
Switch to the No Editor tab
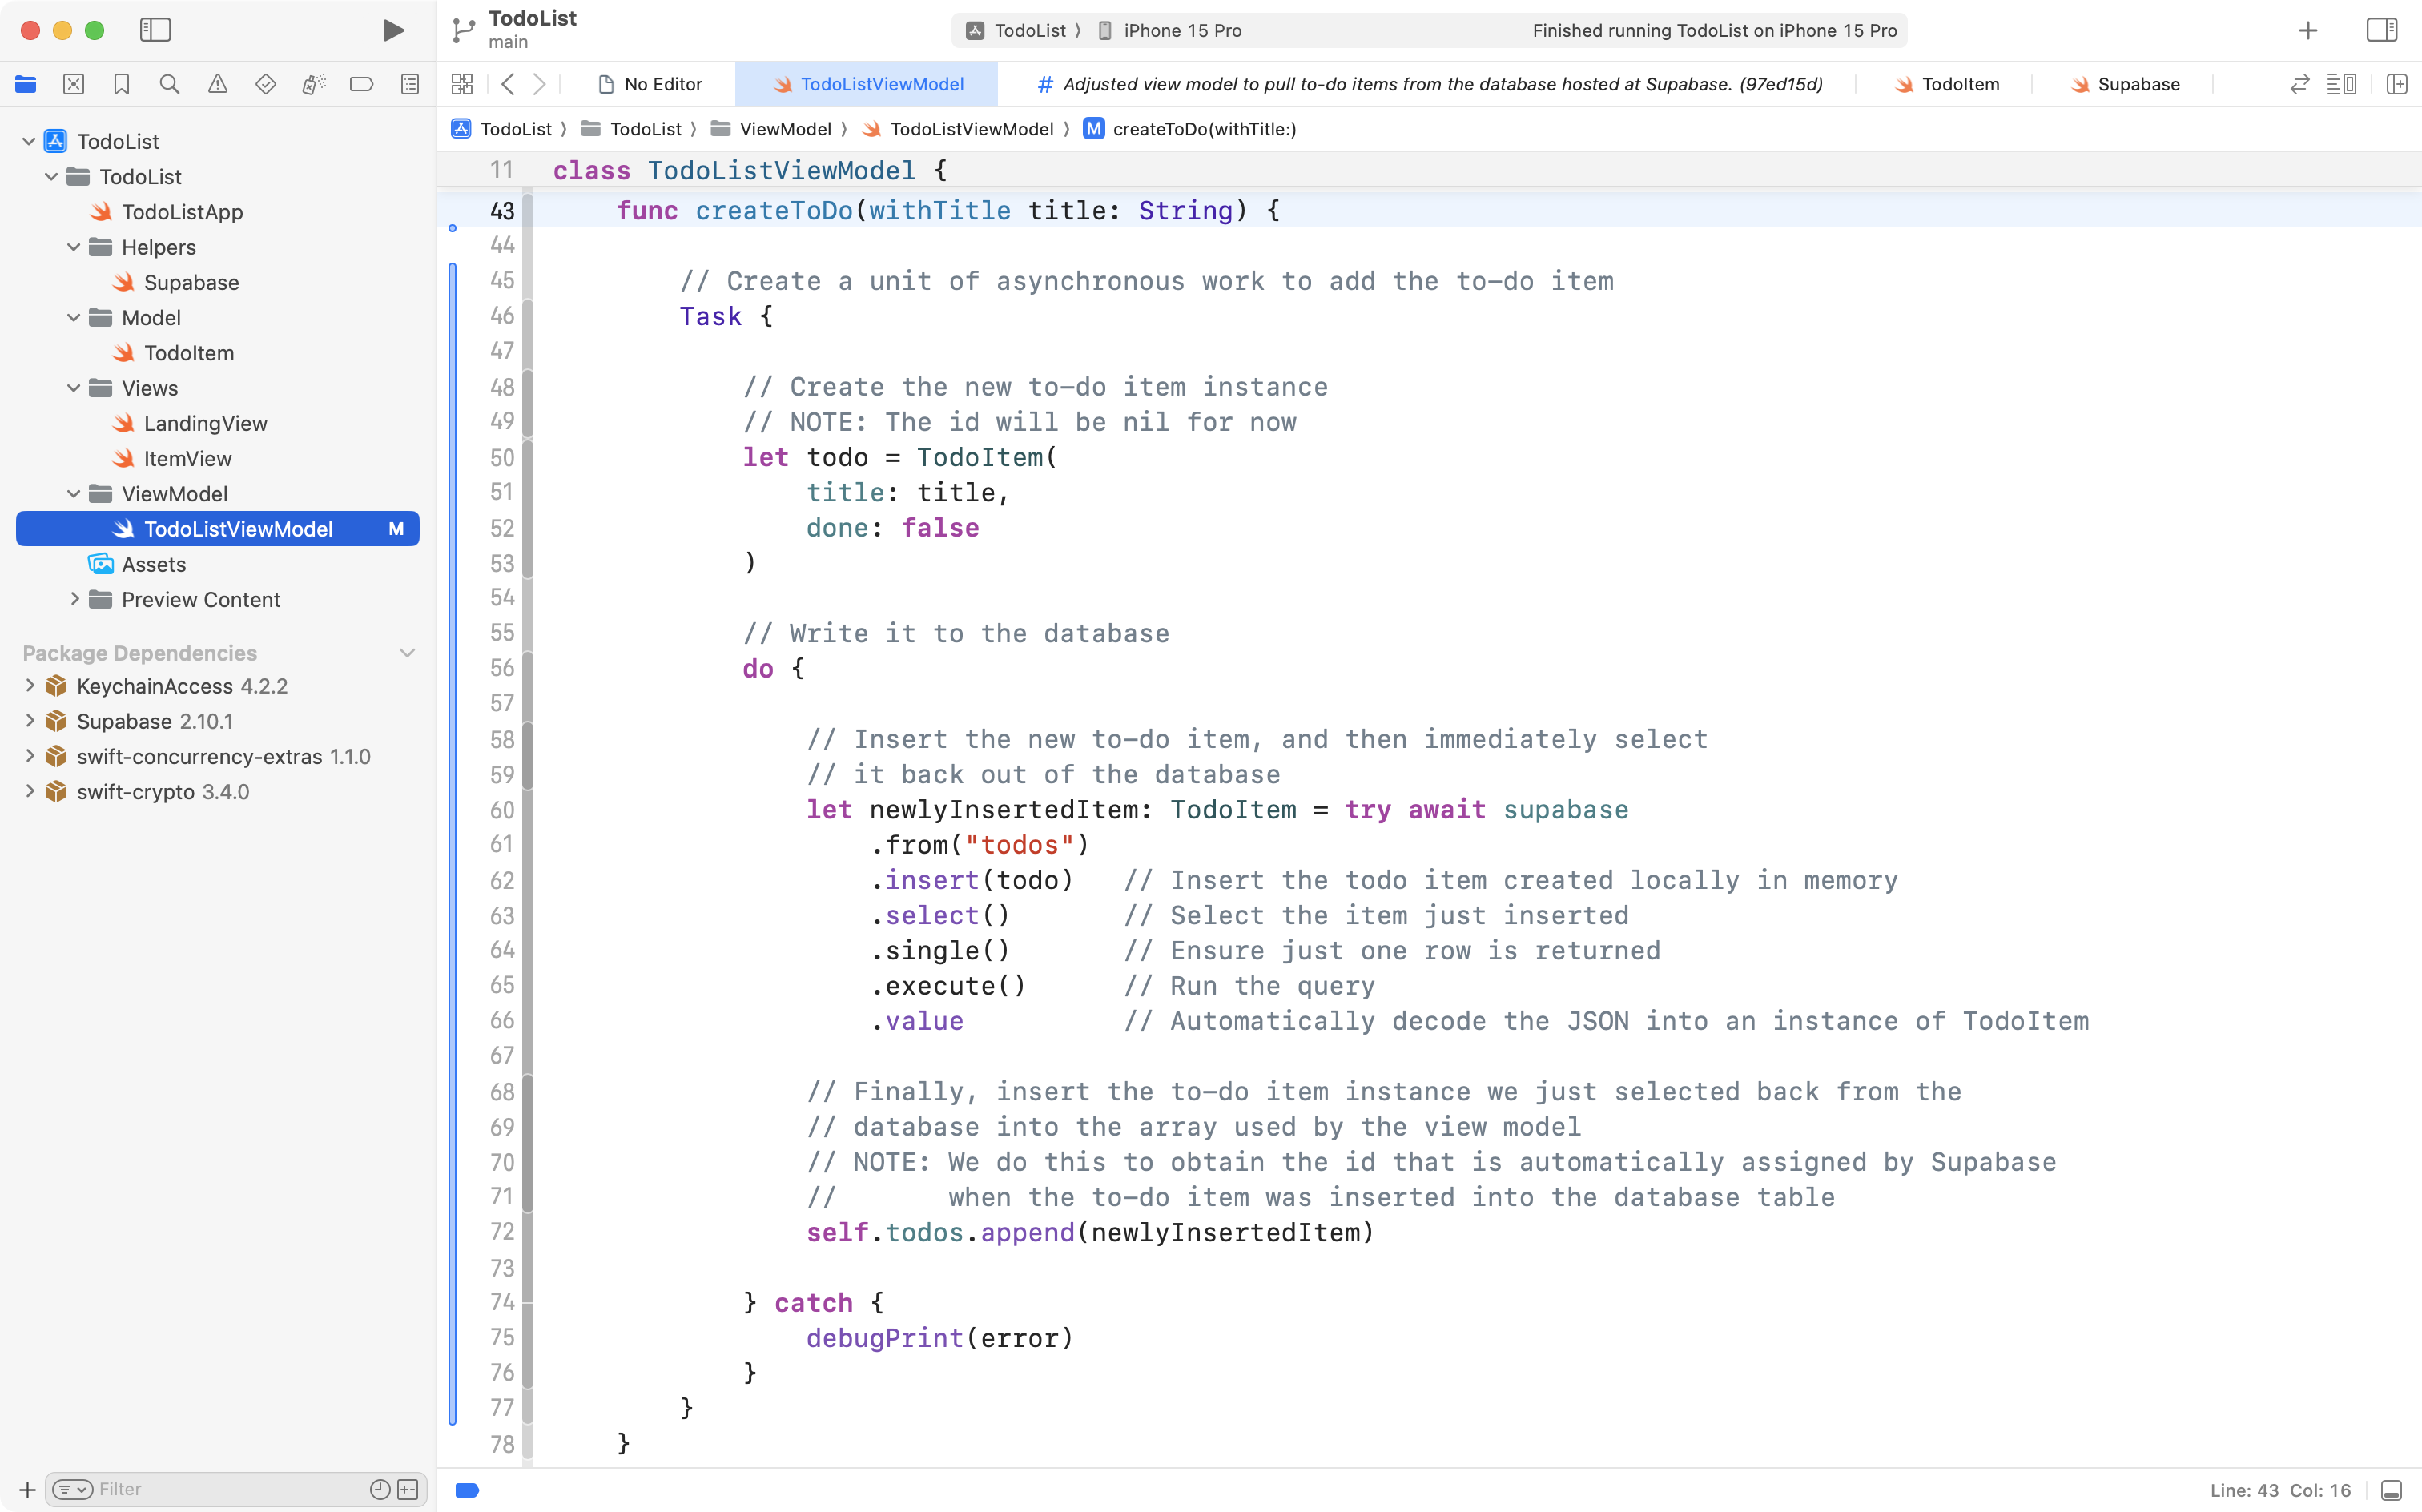click(x=651, y=84)
